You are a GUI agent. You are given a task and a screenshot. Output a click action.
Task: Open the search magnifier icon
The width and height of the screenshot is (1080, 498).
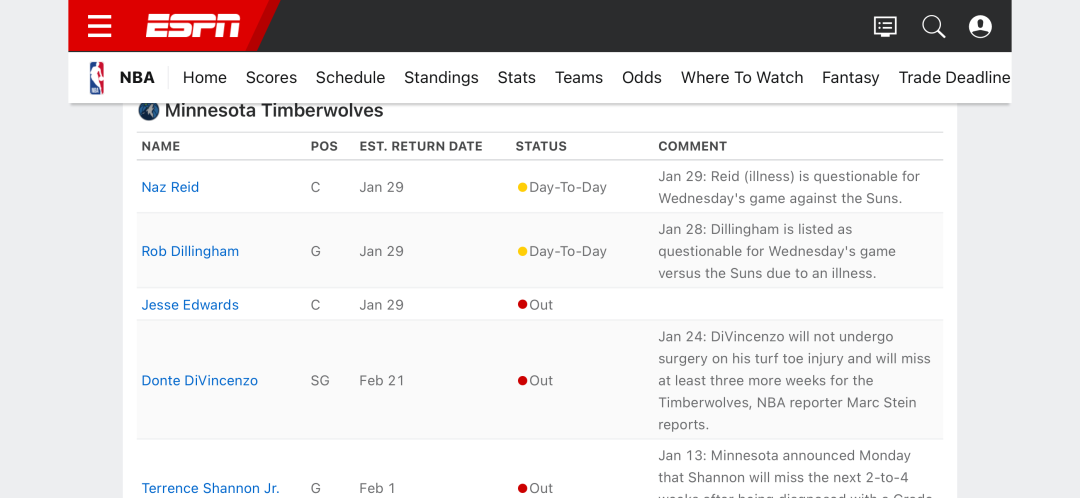click(934, 27)
